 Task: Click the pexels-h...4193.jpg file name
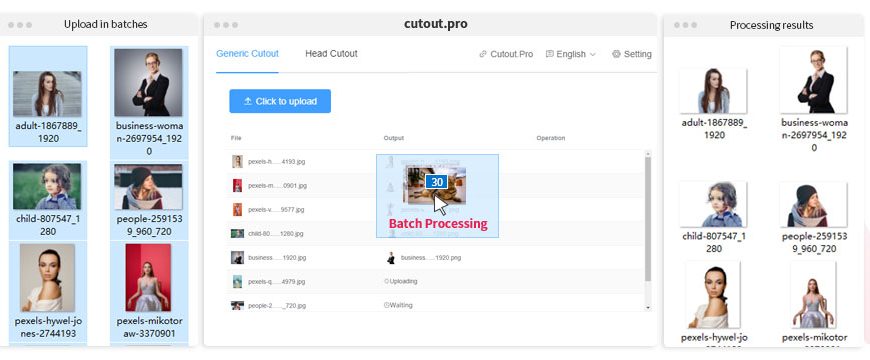276,162
